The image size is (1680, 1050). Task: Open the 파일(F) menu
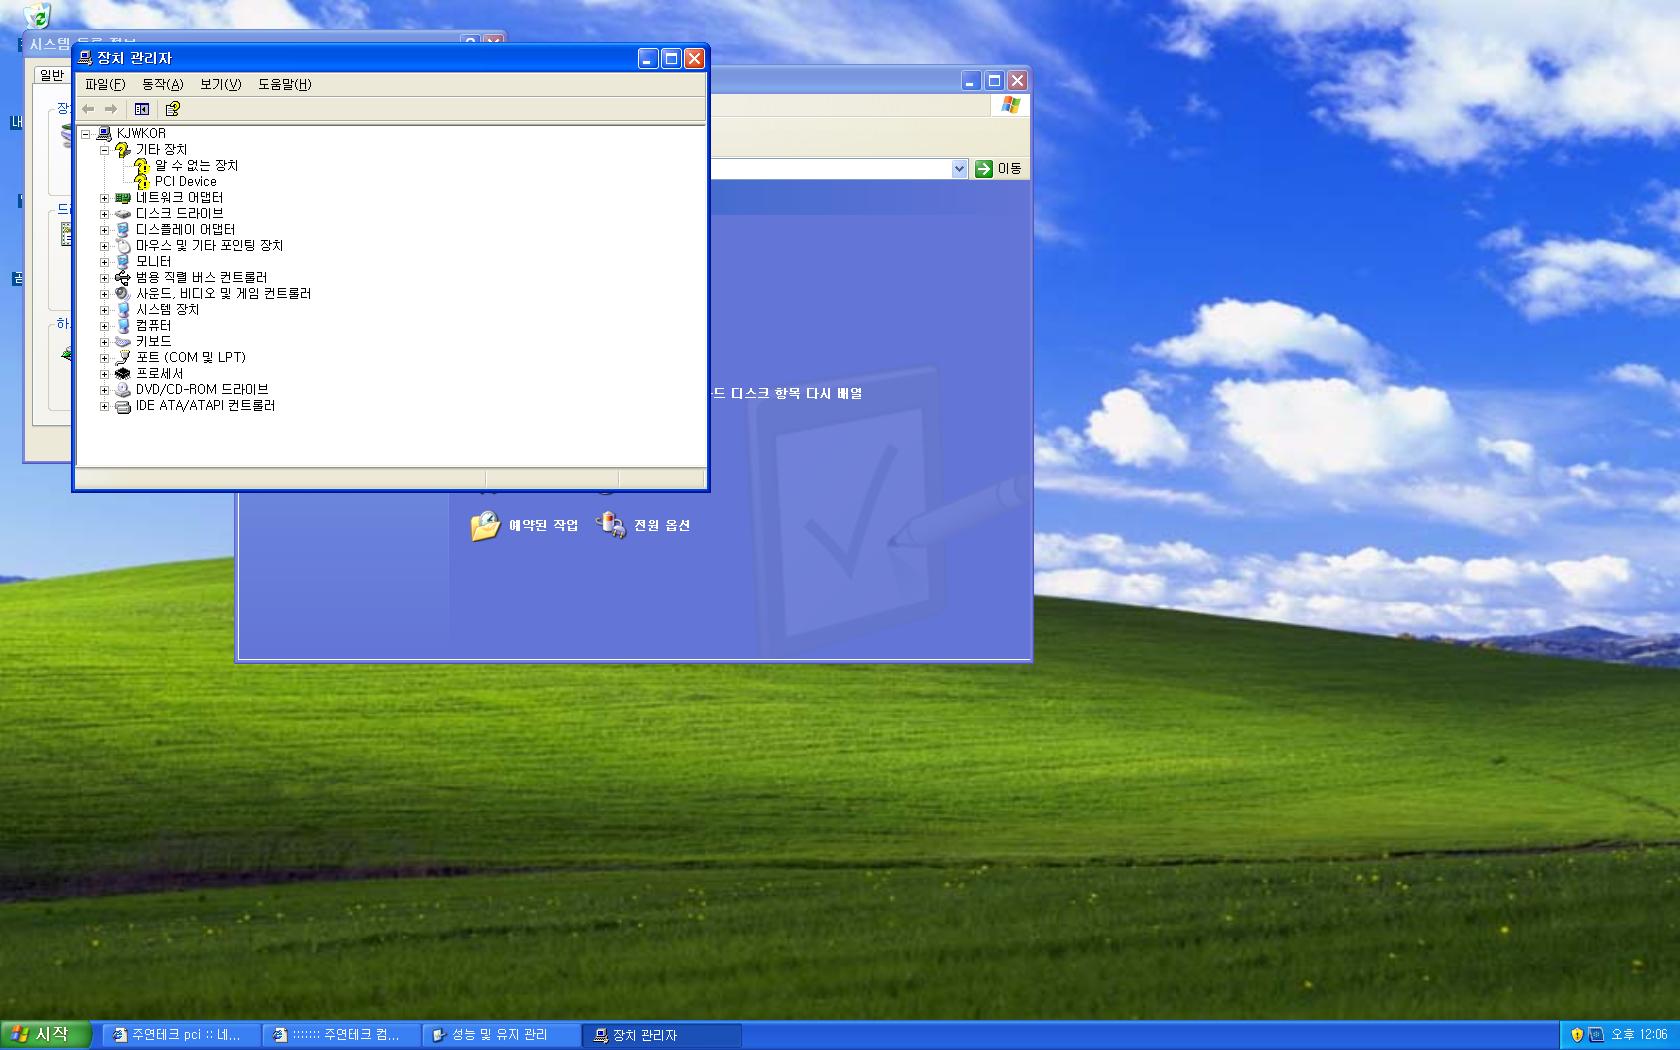click(x=105, y=84)
